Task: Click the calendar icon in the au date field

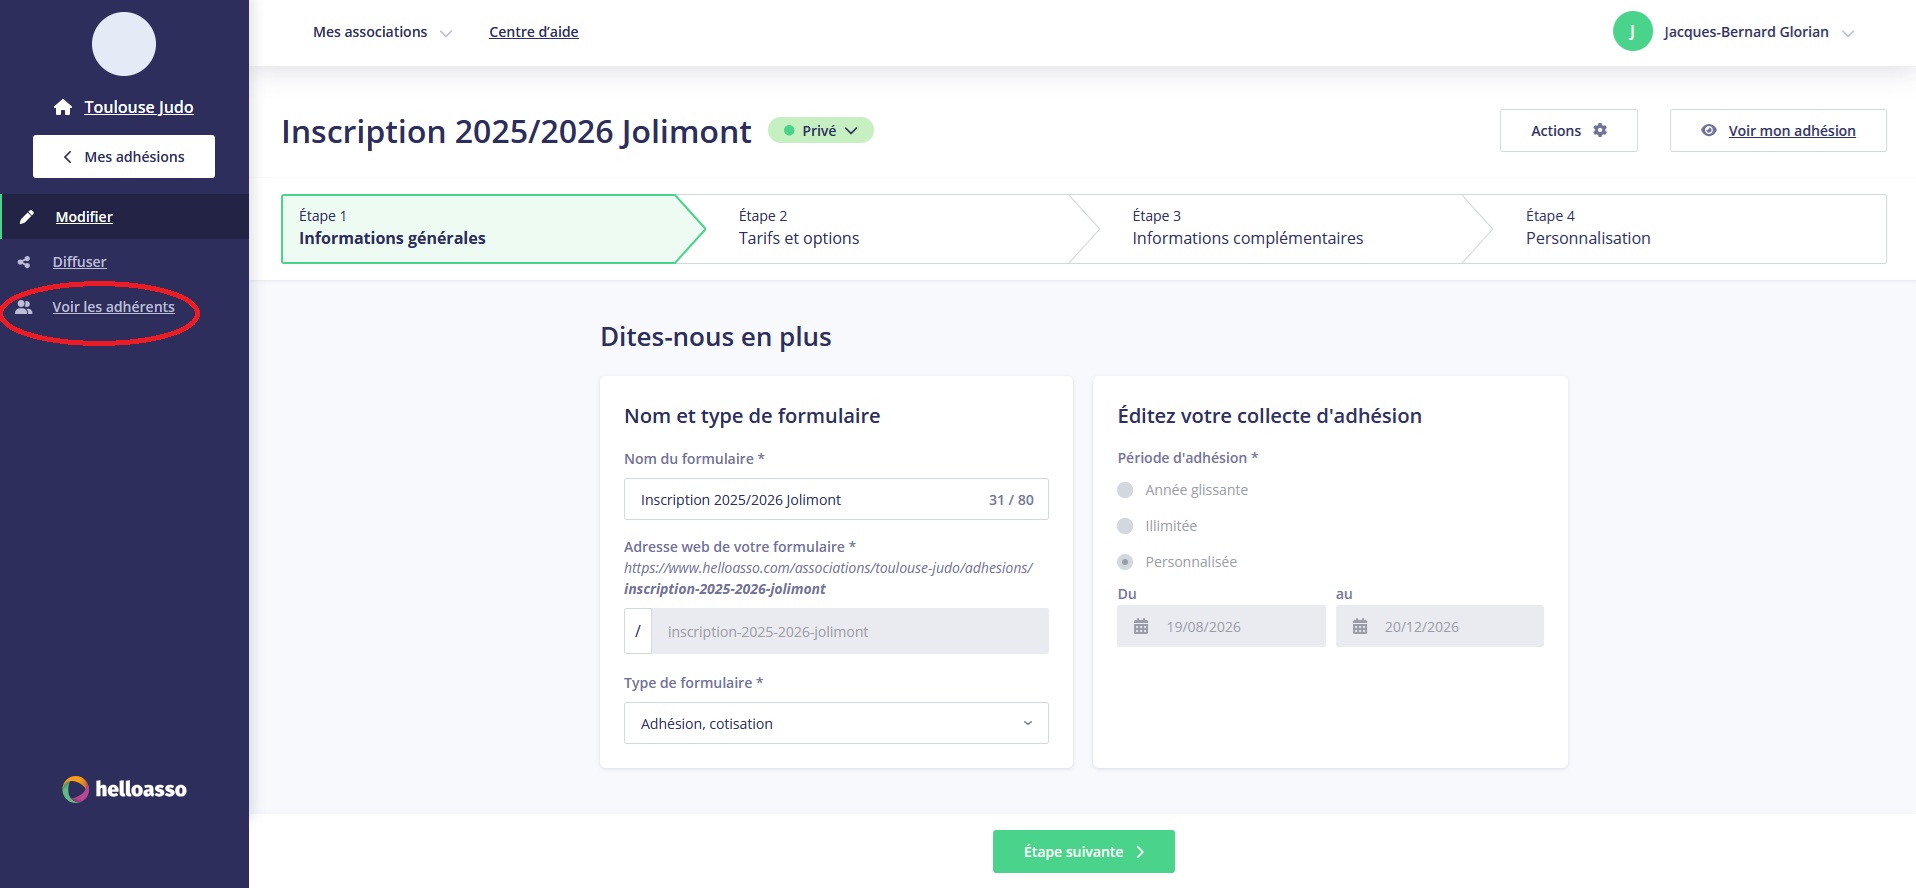Action: 1360,627
